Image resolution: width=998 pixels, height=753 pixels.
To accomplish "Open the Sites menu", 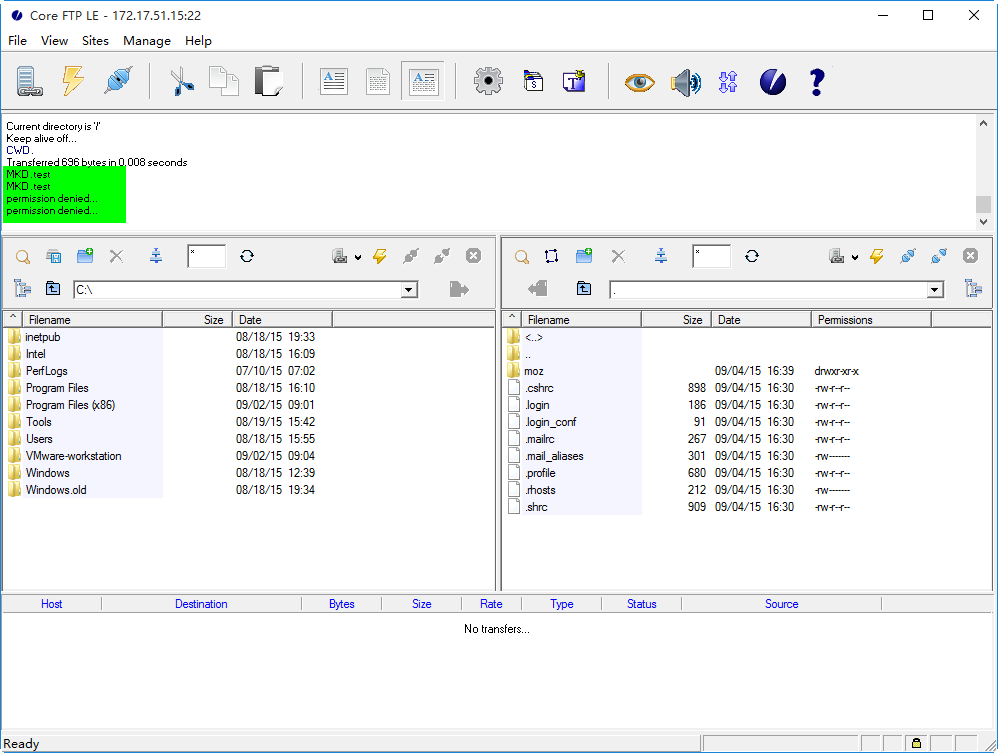I will coord(95,41).
